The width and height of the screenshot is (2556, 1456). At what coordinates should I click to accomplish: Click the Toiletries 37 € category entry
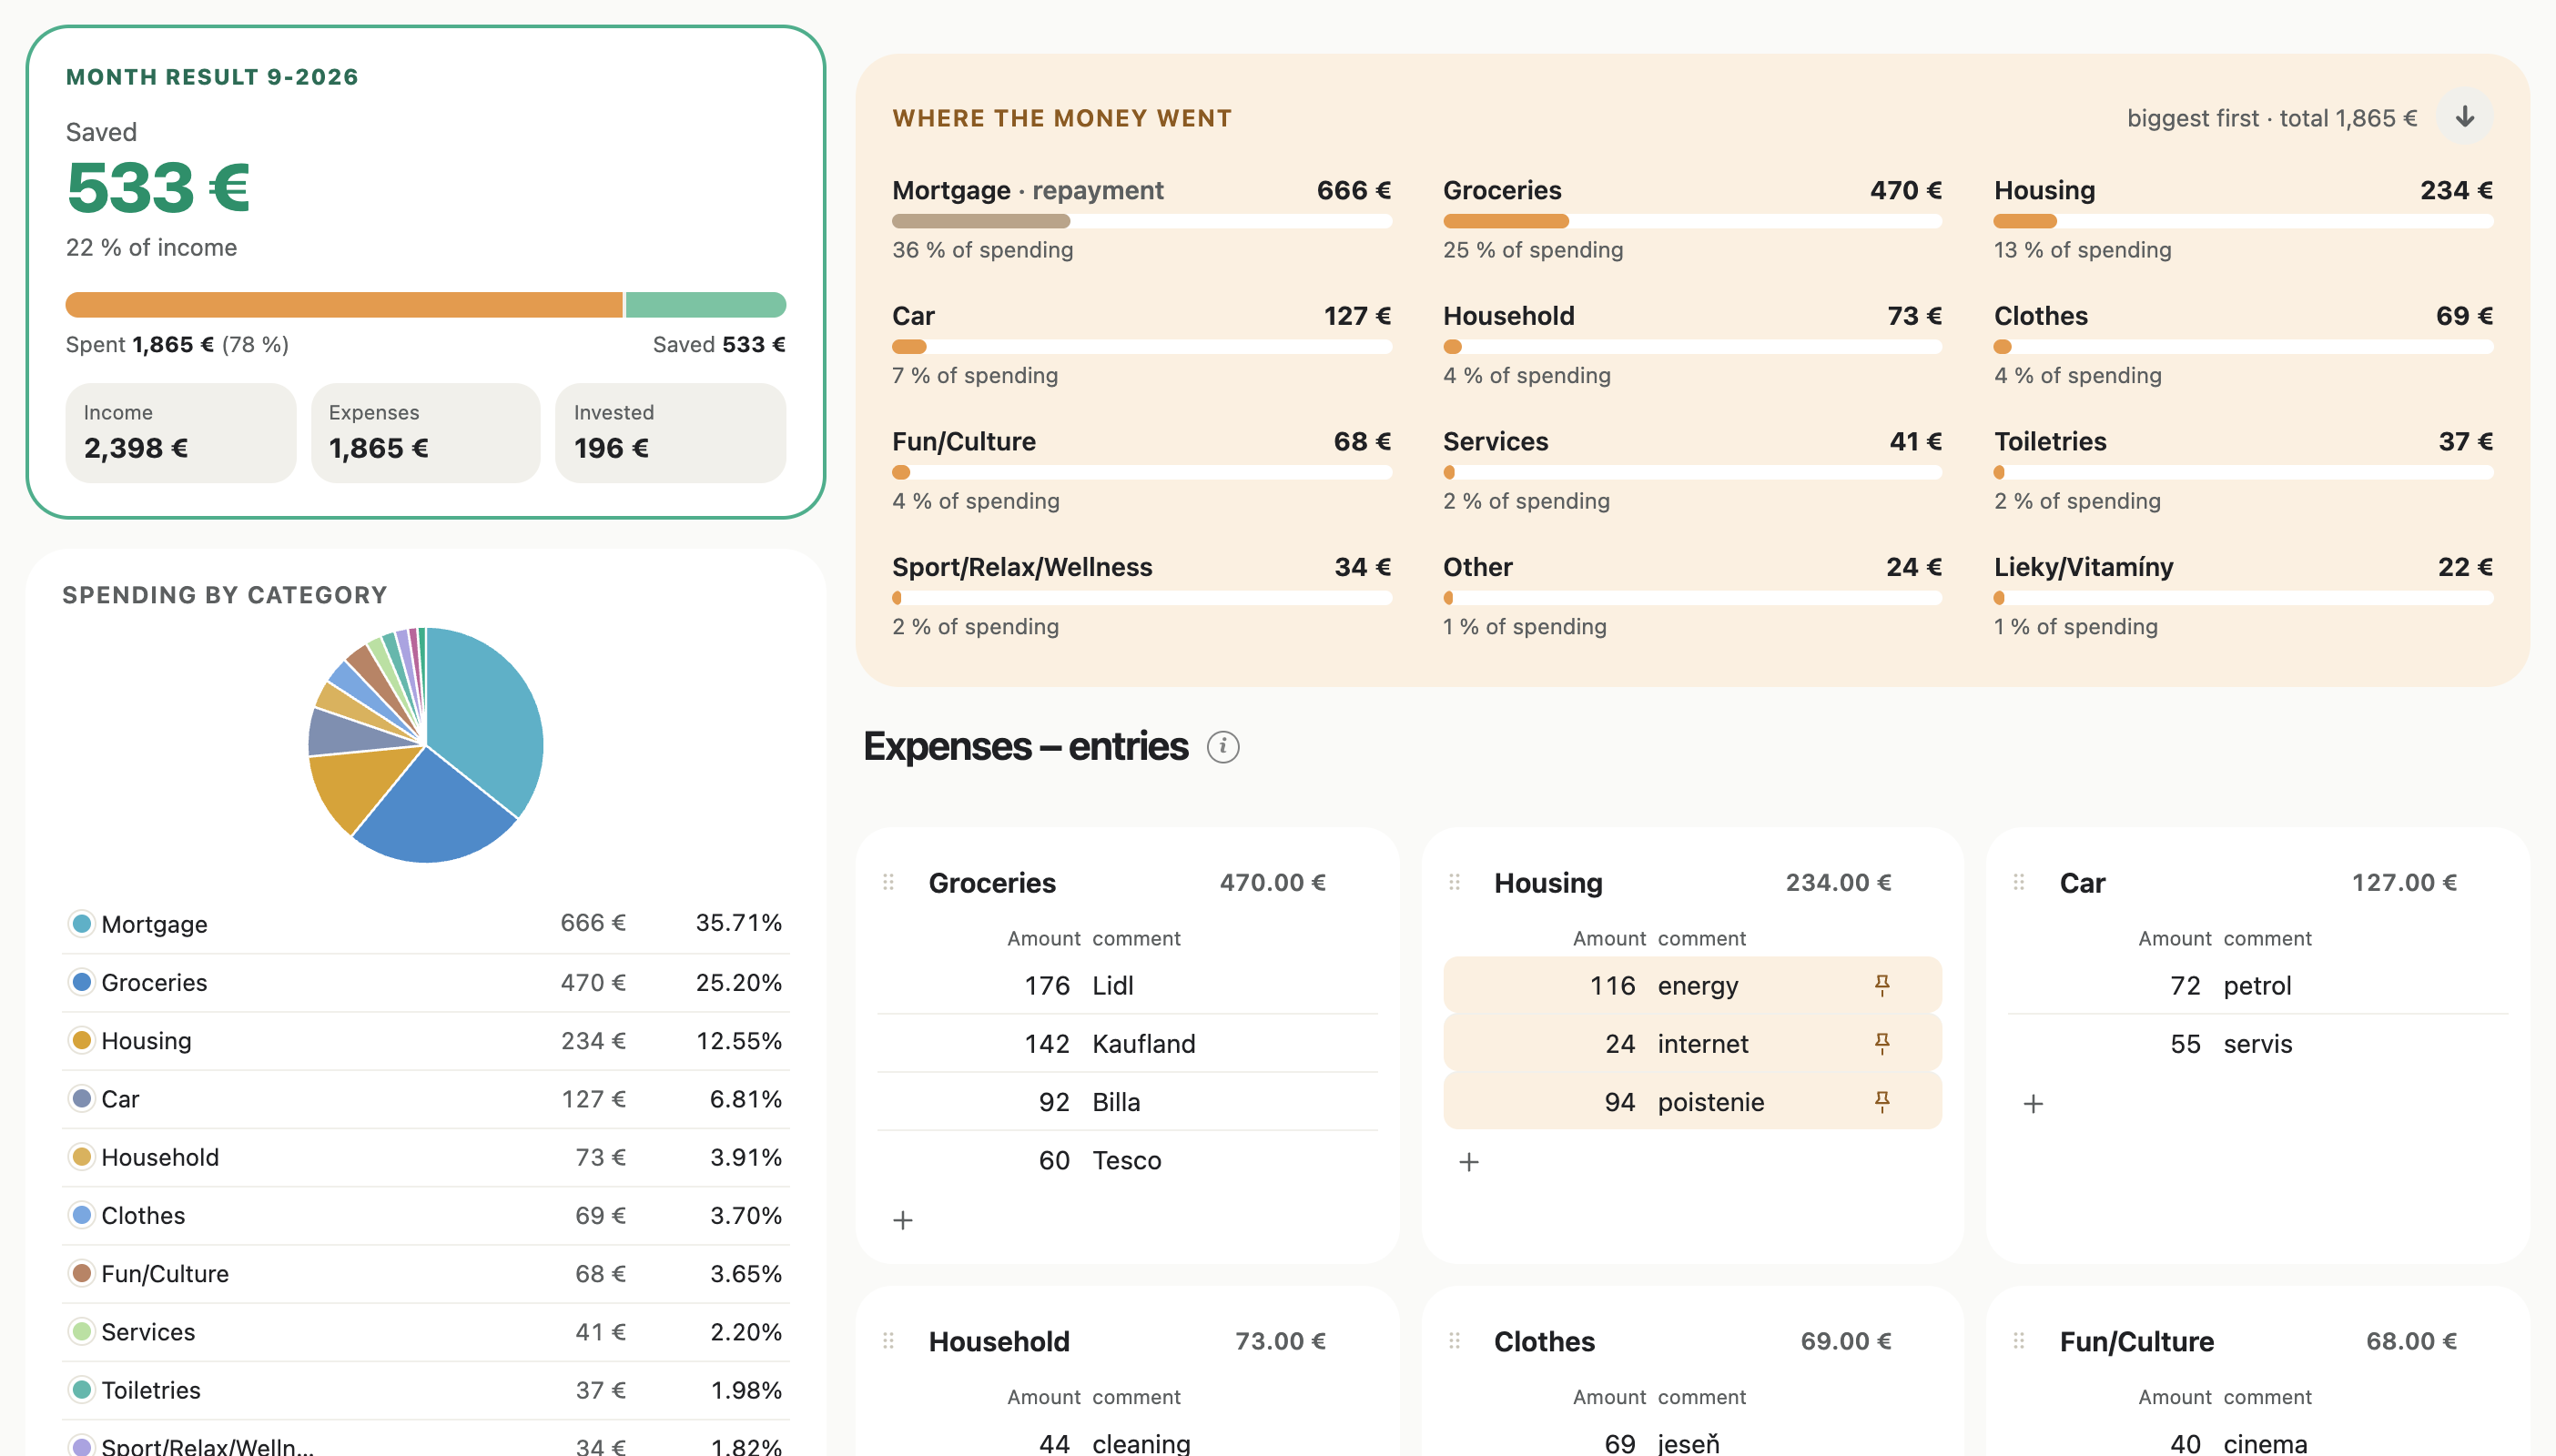(x=2243, y=470)
